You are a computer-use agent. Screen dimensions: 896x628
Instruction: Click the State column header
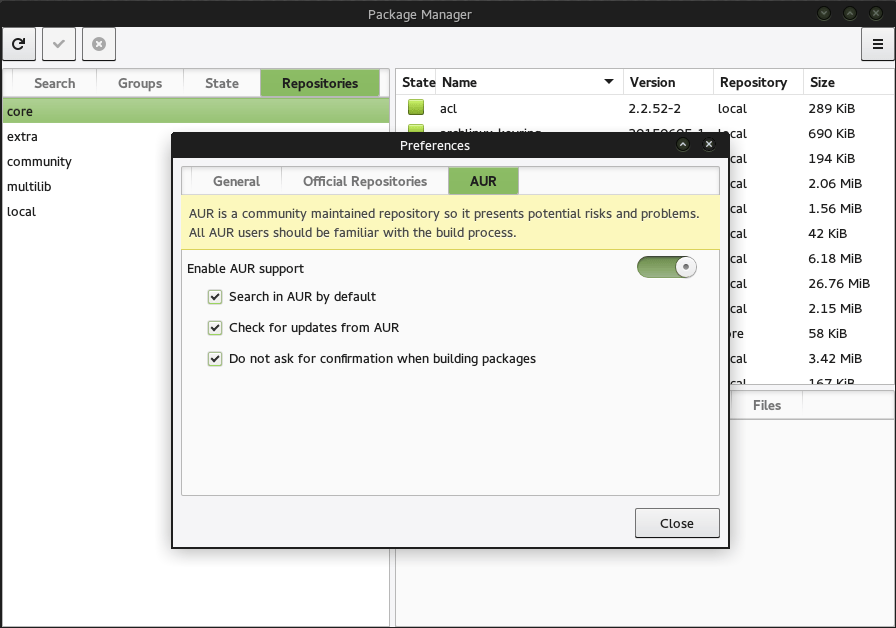click(418, 82)
